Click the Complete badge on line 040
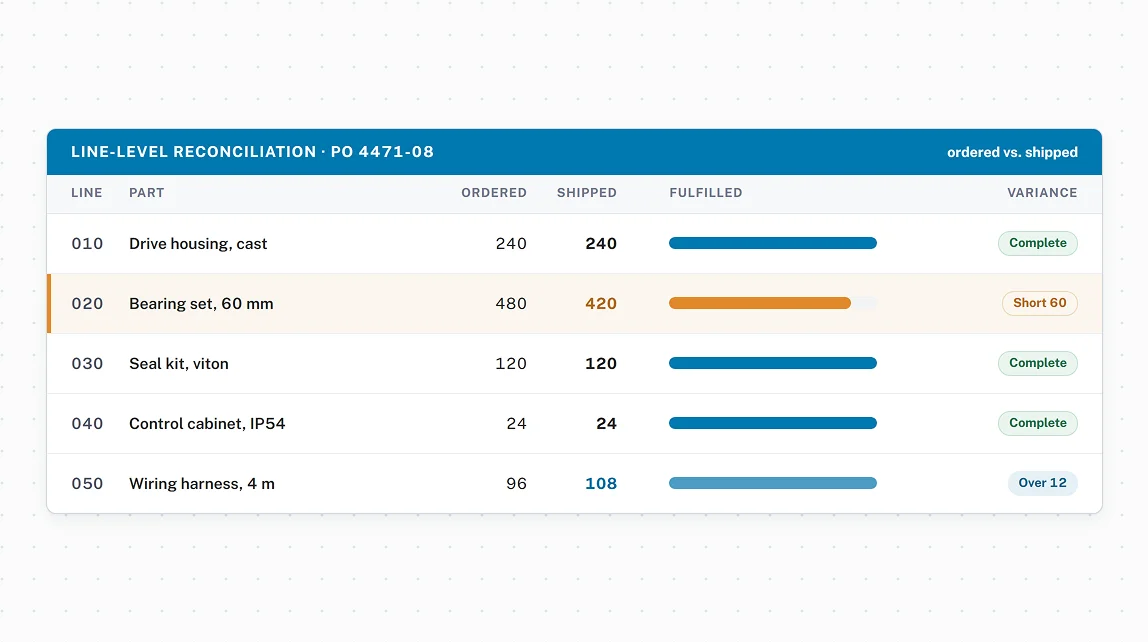 1037,423
